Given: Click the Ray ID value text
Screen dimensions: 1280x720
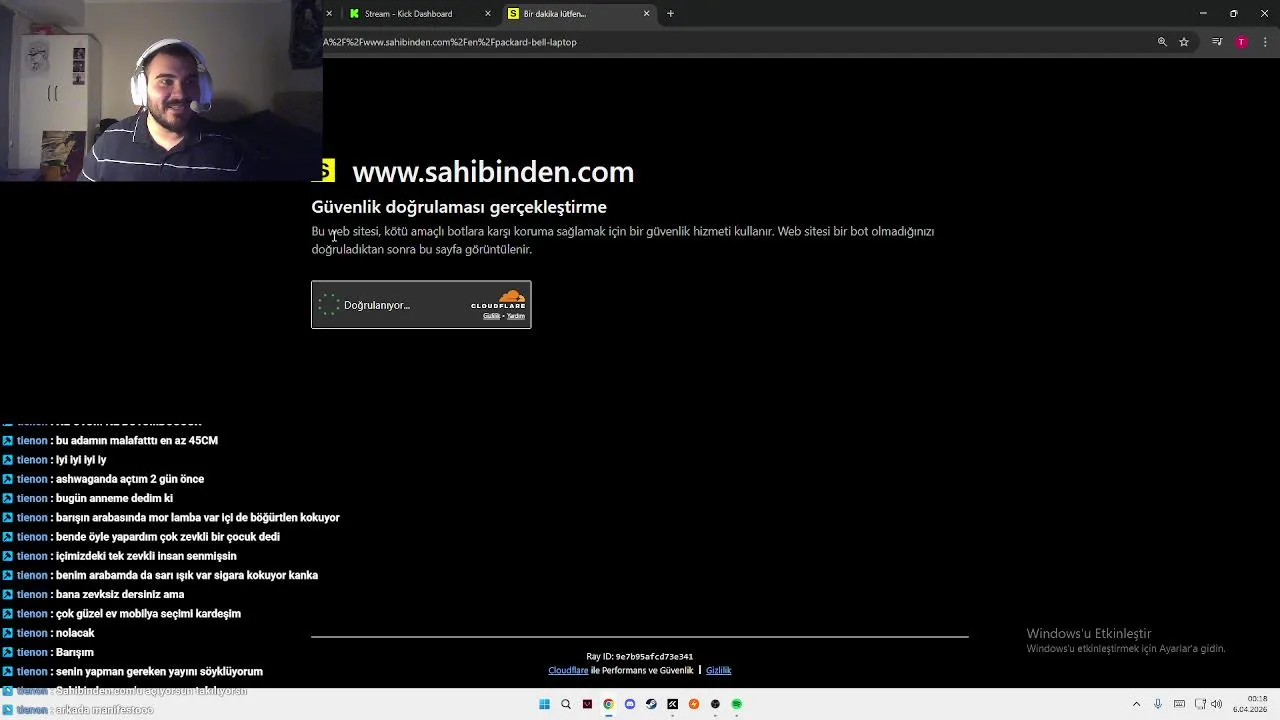Looking at the screenshot, I should click(x=654, y=657).
